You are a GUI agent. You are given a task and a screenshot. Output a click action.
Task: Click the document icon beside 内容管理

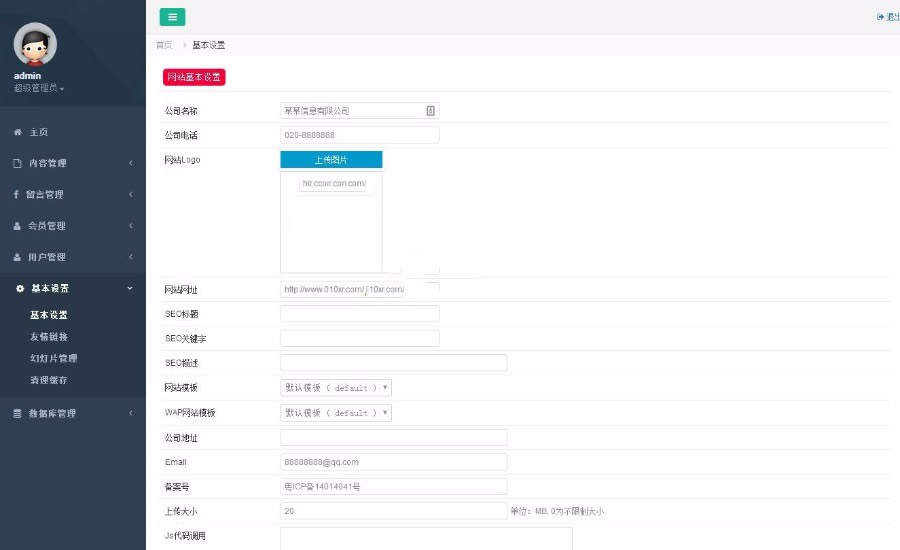[x=17, y=163]
